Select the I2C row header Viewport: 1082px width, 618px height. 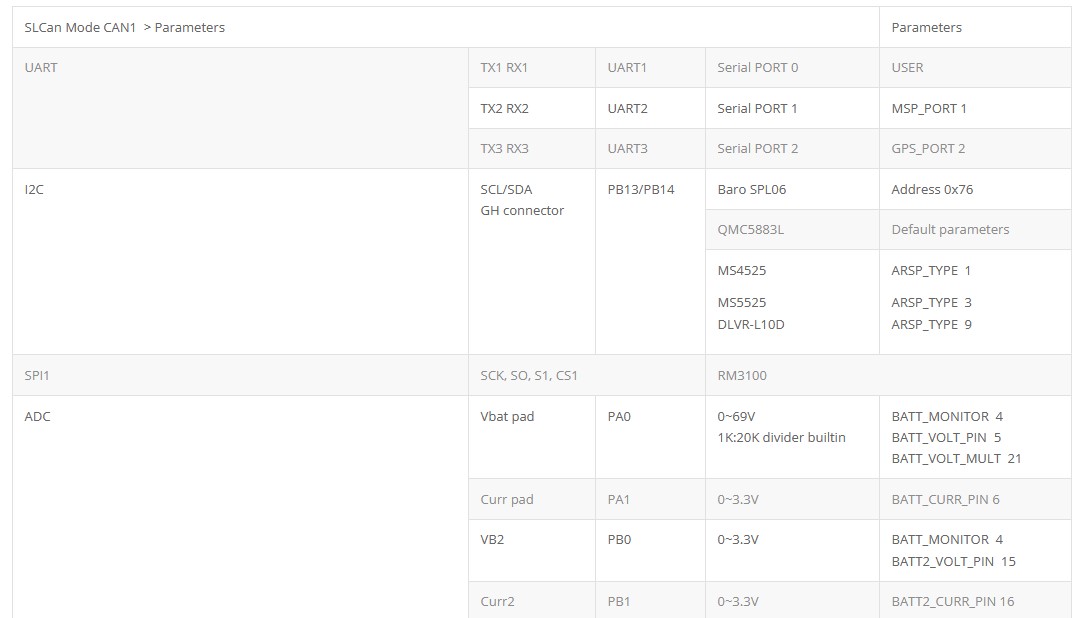tap(240, 262)
